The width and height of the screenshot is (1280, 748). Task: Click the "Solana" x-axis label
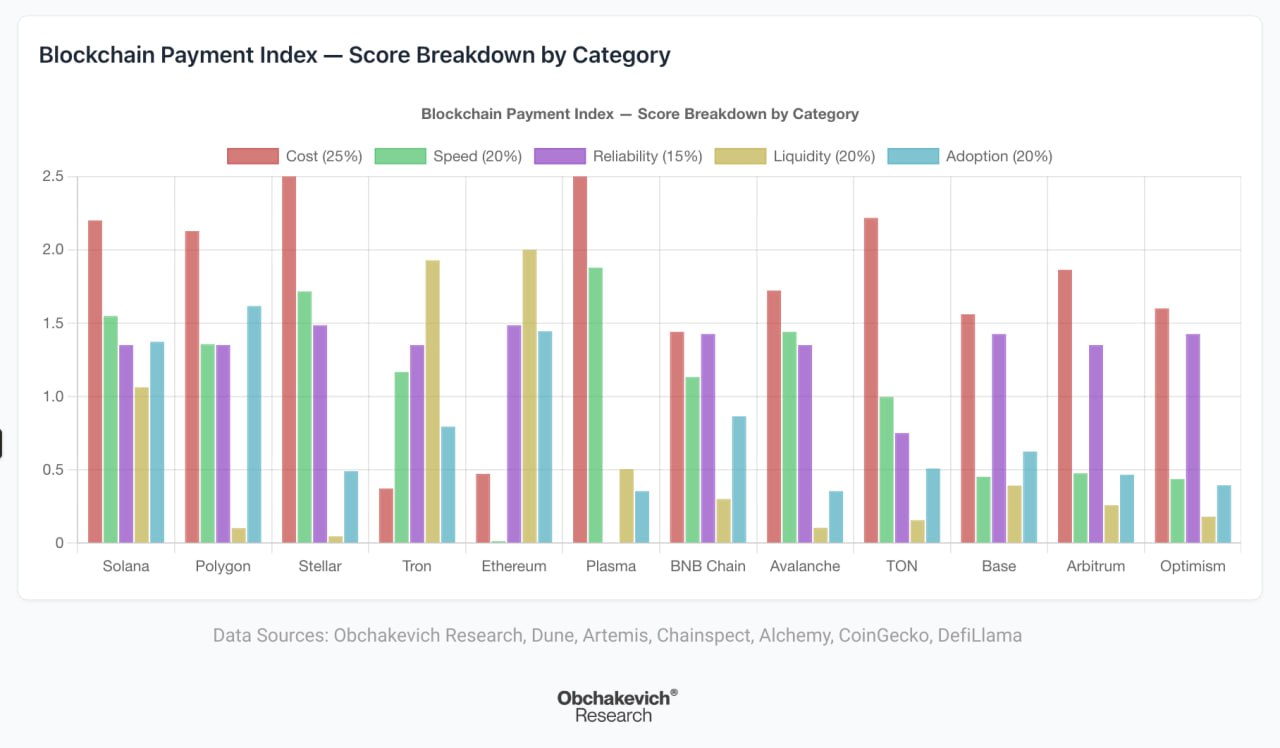(x=126, y=566)
